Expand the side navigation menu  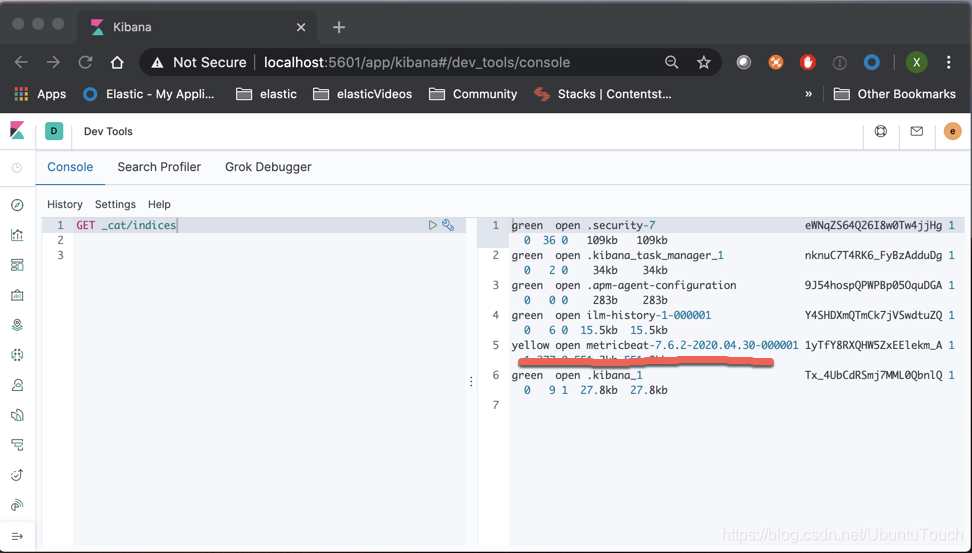[x=17, y=536]
